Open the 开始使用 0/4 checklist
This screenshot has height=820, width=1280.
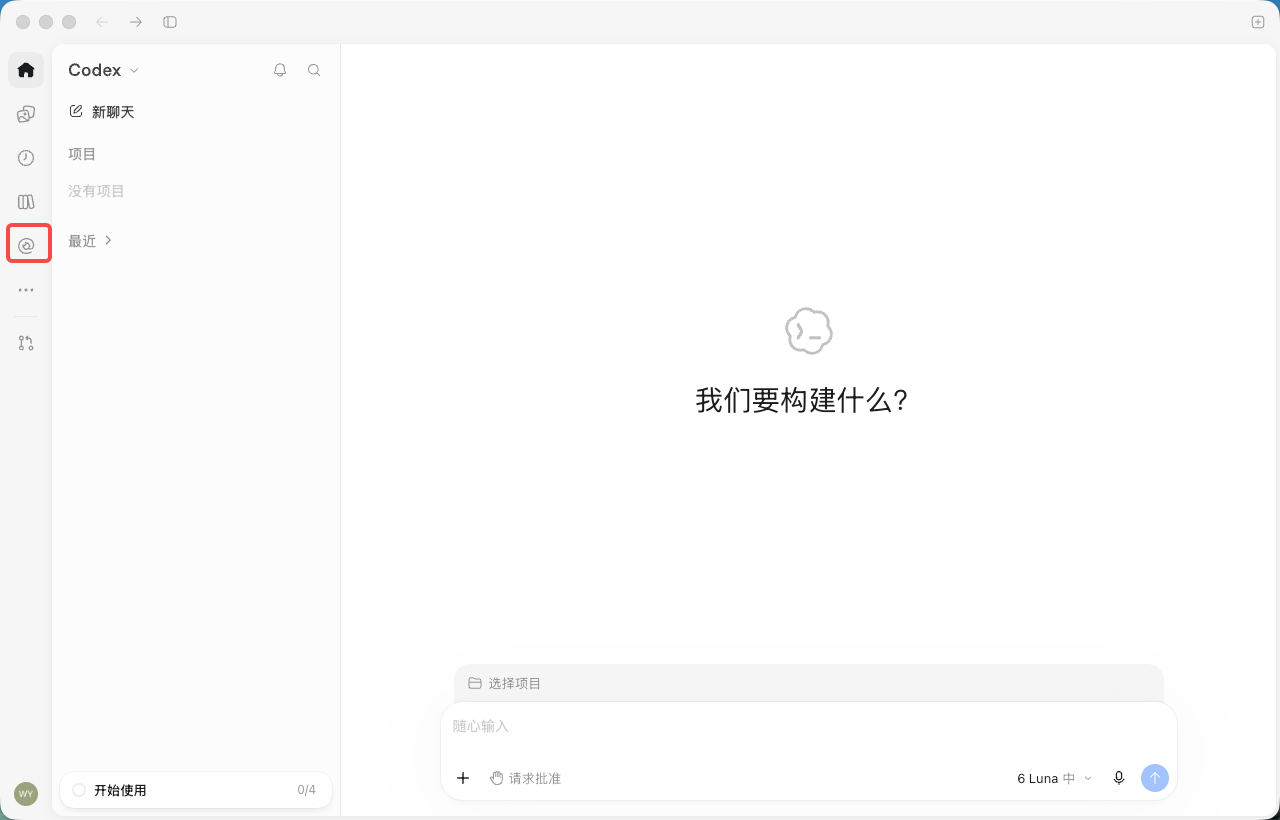tap(196, 790)
